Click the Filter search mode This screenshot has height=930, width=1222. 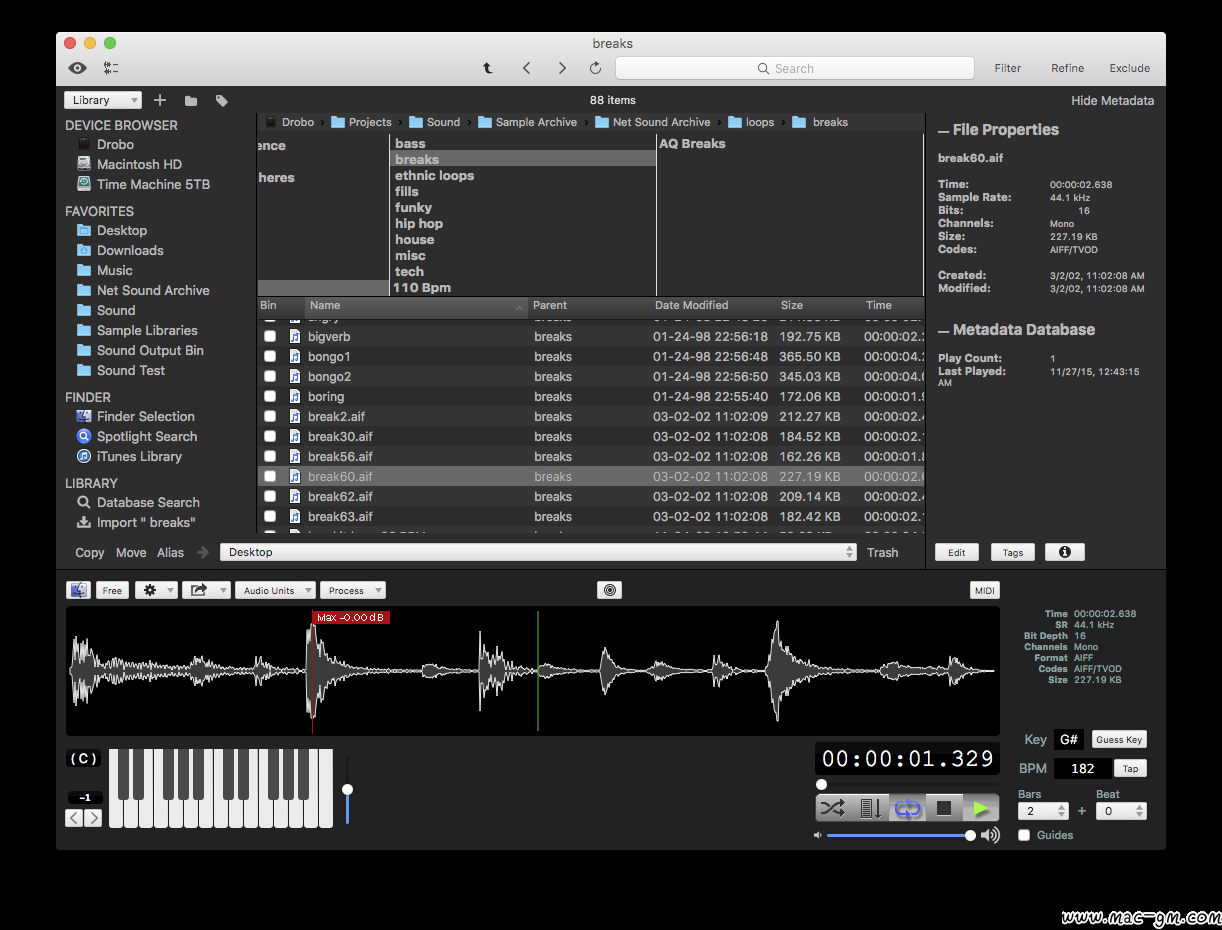pyautogui.click(x=1008, y=68)
